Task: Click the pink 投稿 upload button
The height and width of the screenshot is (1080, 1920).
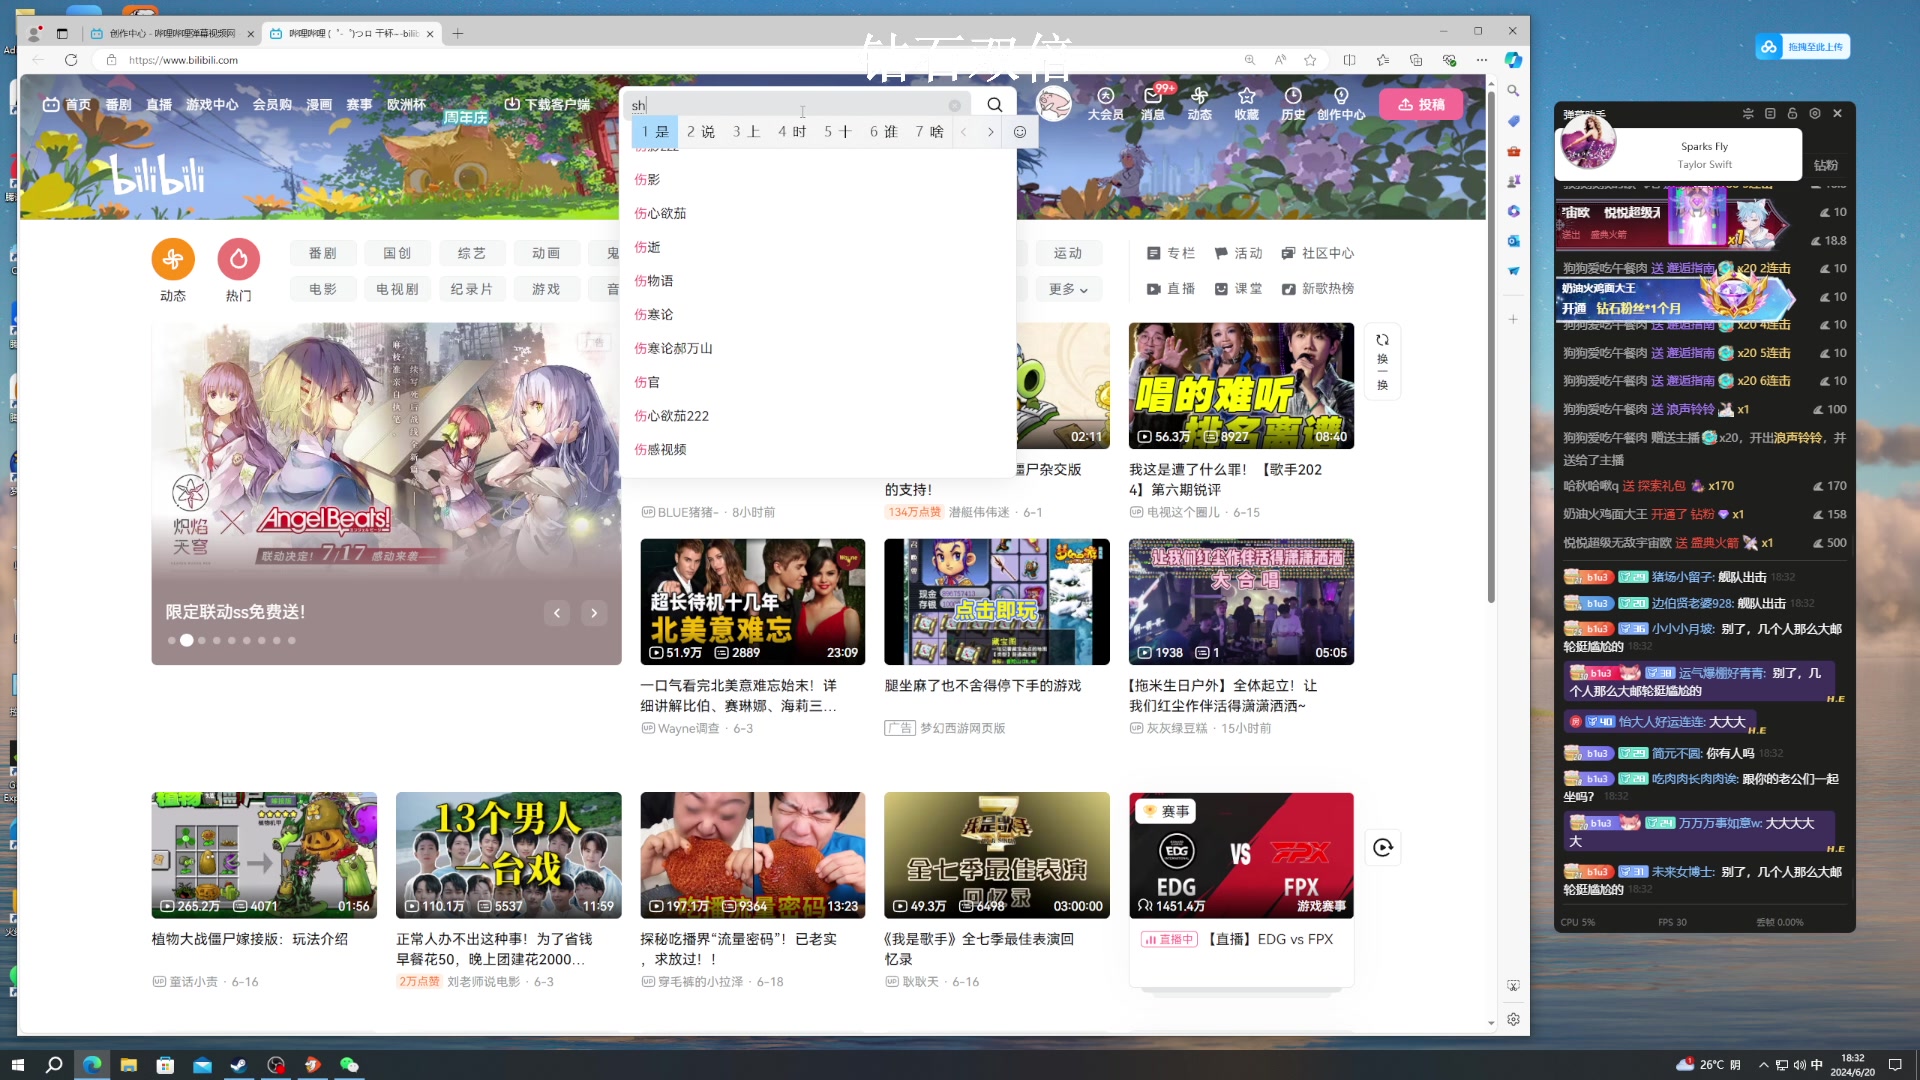Action: (1420, 104)
